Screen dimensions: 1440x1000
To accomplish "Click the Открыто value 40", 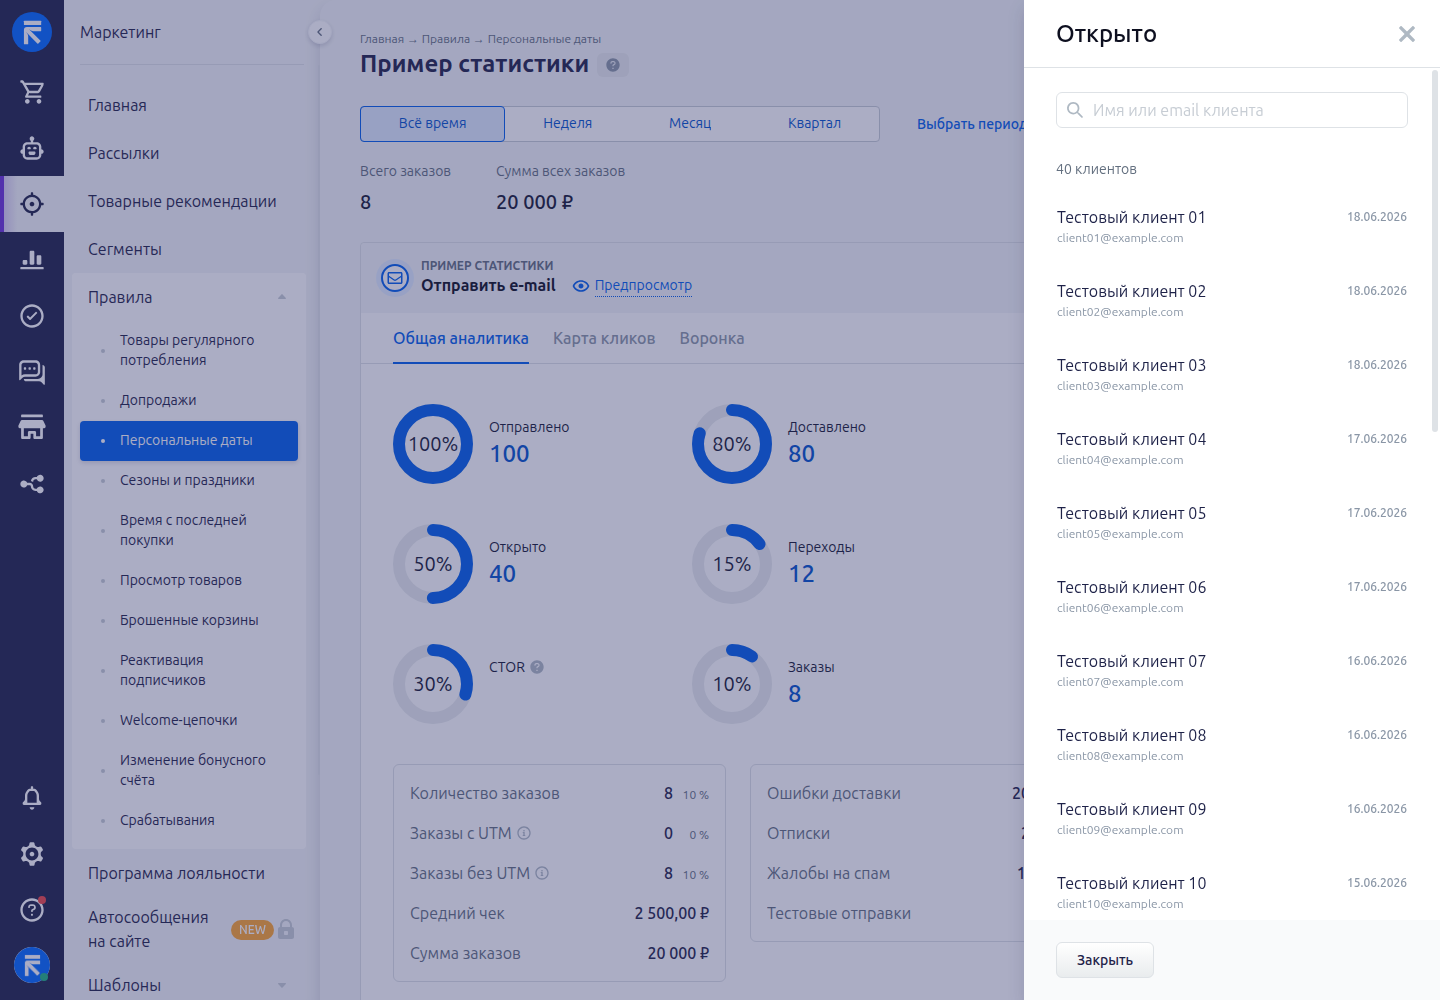I will coord(502,574).
